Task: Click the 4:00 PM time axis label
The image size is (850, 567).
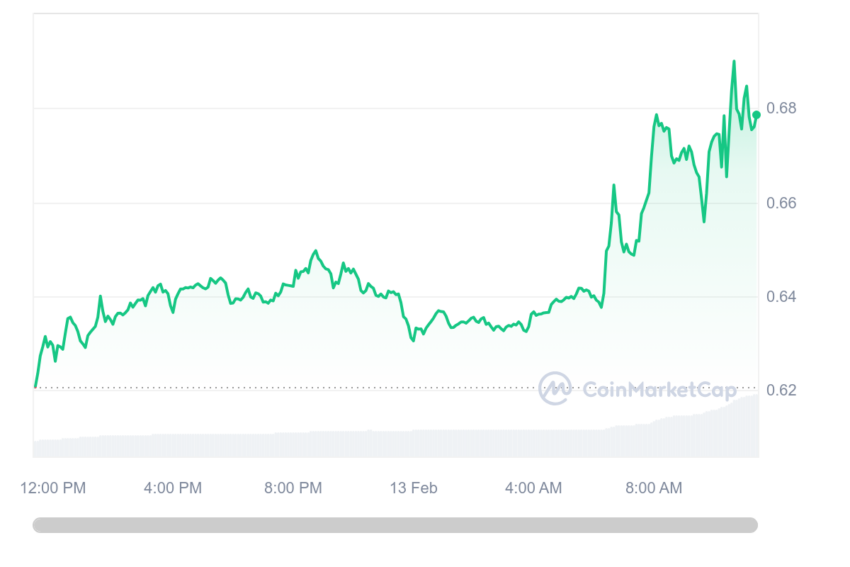Action: point(172,488)
